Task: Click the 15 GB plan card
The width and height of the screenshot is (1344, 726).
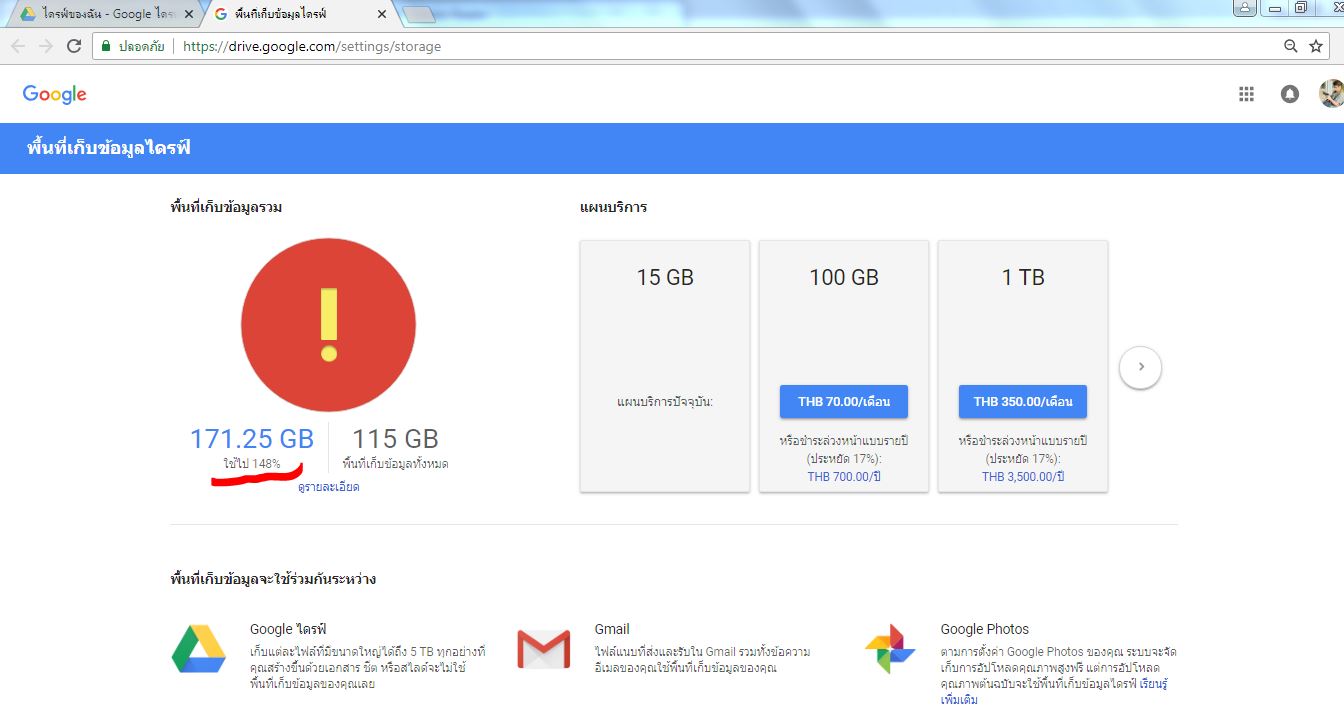Action: pos(665,366)
